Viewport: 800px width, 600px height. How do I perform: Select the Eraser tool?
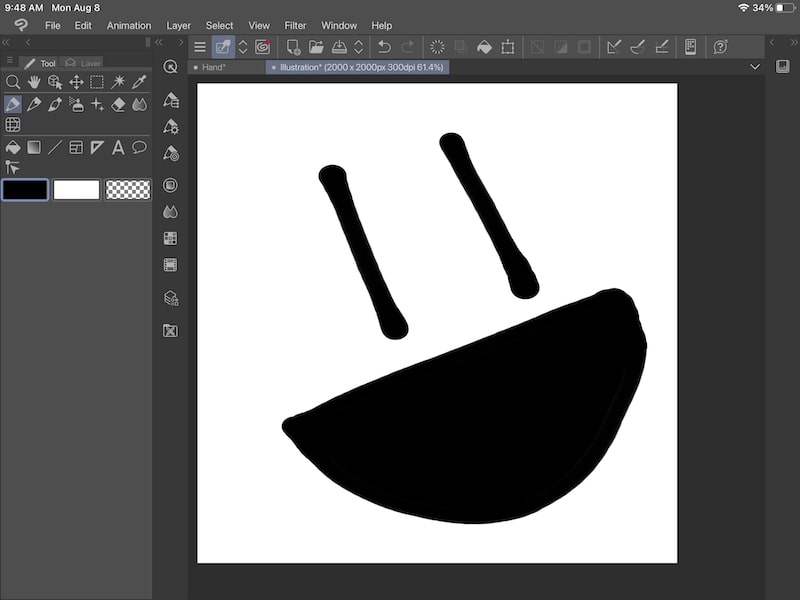(117, 104)
